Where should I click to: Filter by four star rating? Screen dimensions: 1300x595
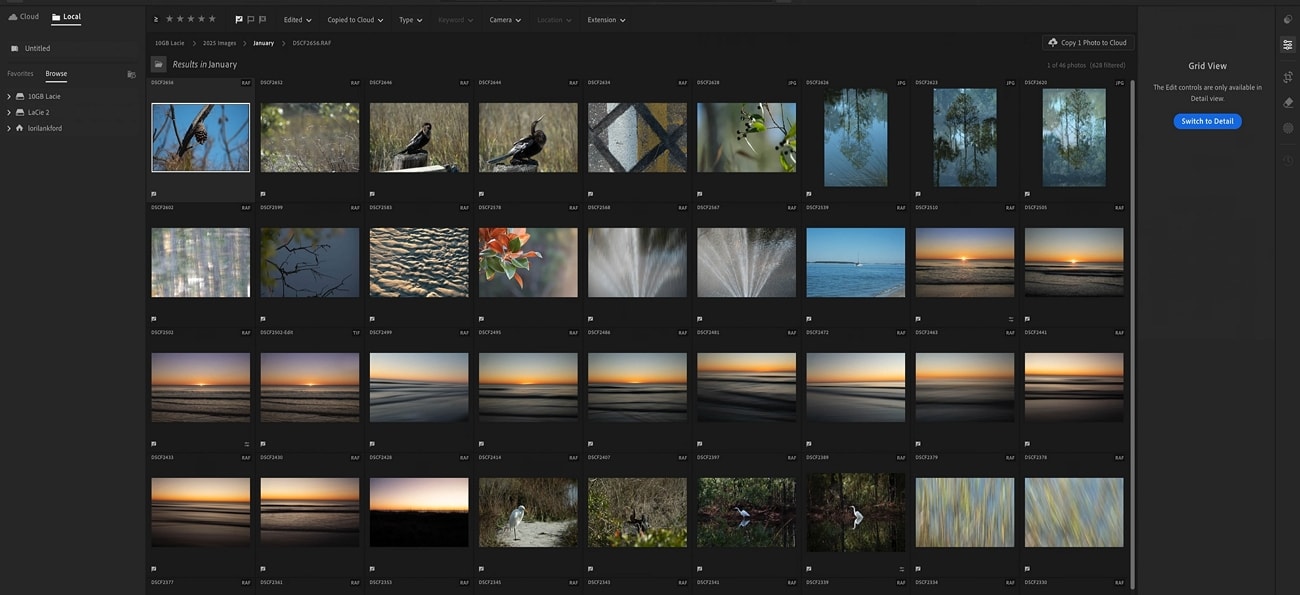click(x=201, y=19)
